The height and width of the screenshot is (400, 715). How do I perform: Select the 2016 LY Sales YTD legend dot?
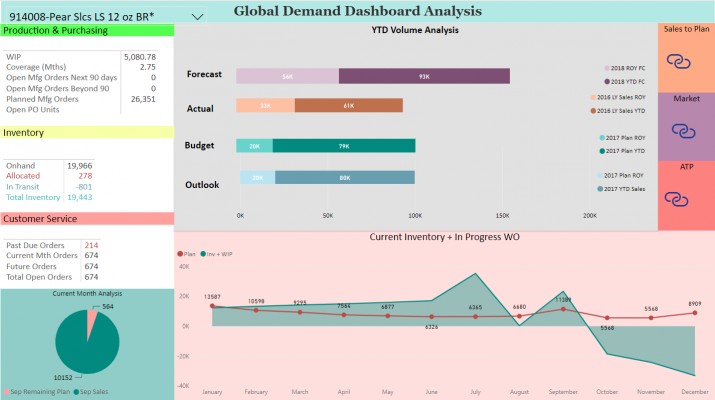coord(593,111)
